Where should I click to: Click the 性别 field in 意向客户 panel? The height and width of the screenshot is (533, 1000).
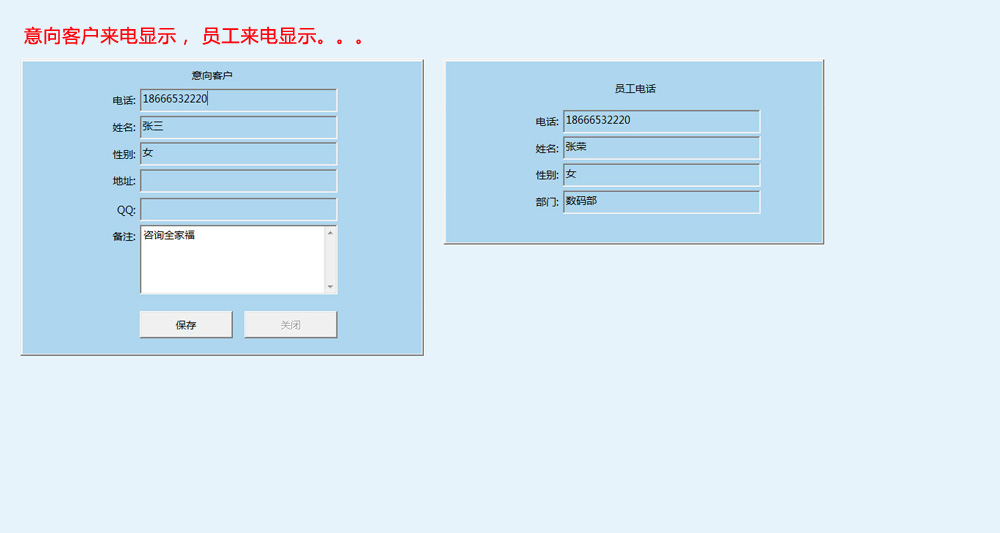tap(238, 154)
